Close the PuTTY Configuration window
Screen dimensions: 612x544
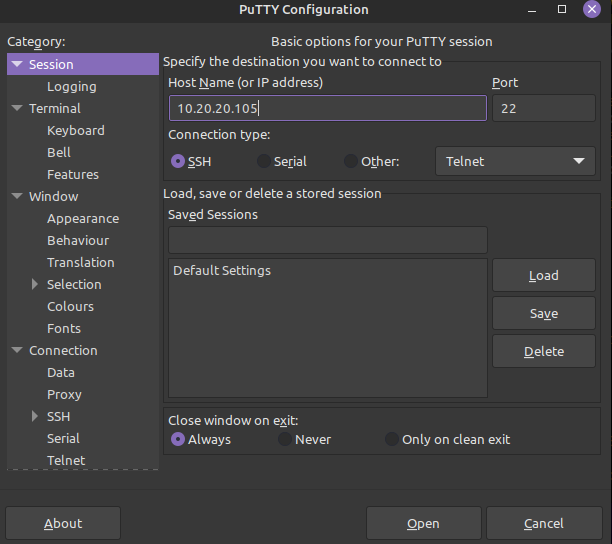tap(592, 9)
